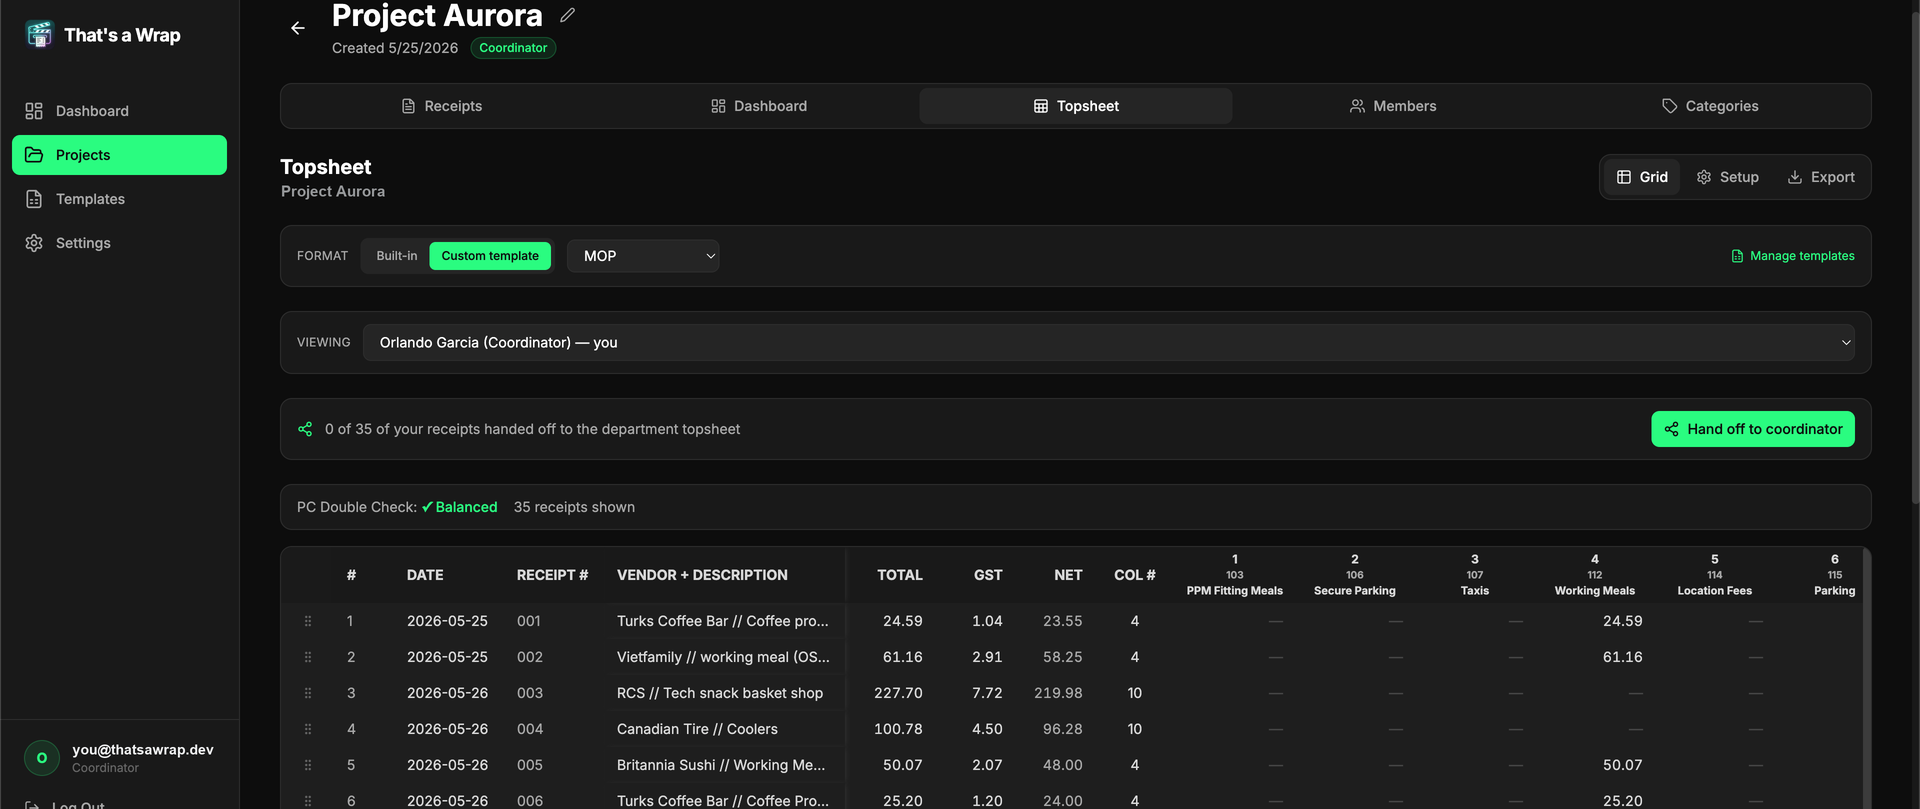Open the Setup view

(x=1728, y=177)
